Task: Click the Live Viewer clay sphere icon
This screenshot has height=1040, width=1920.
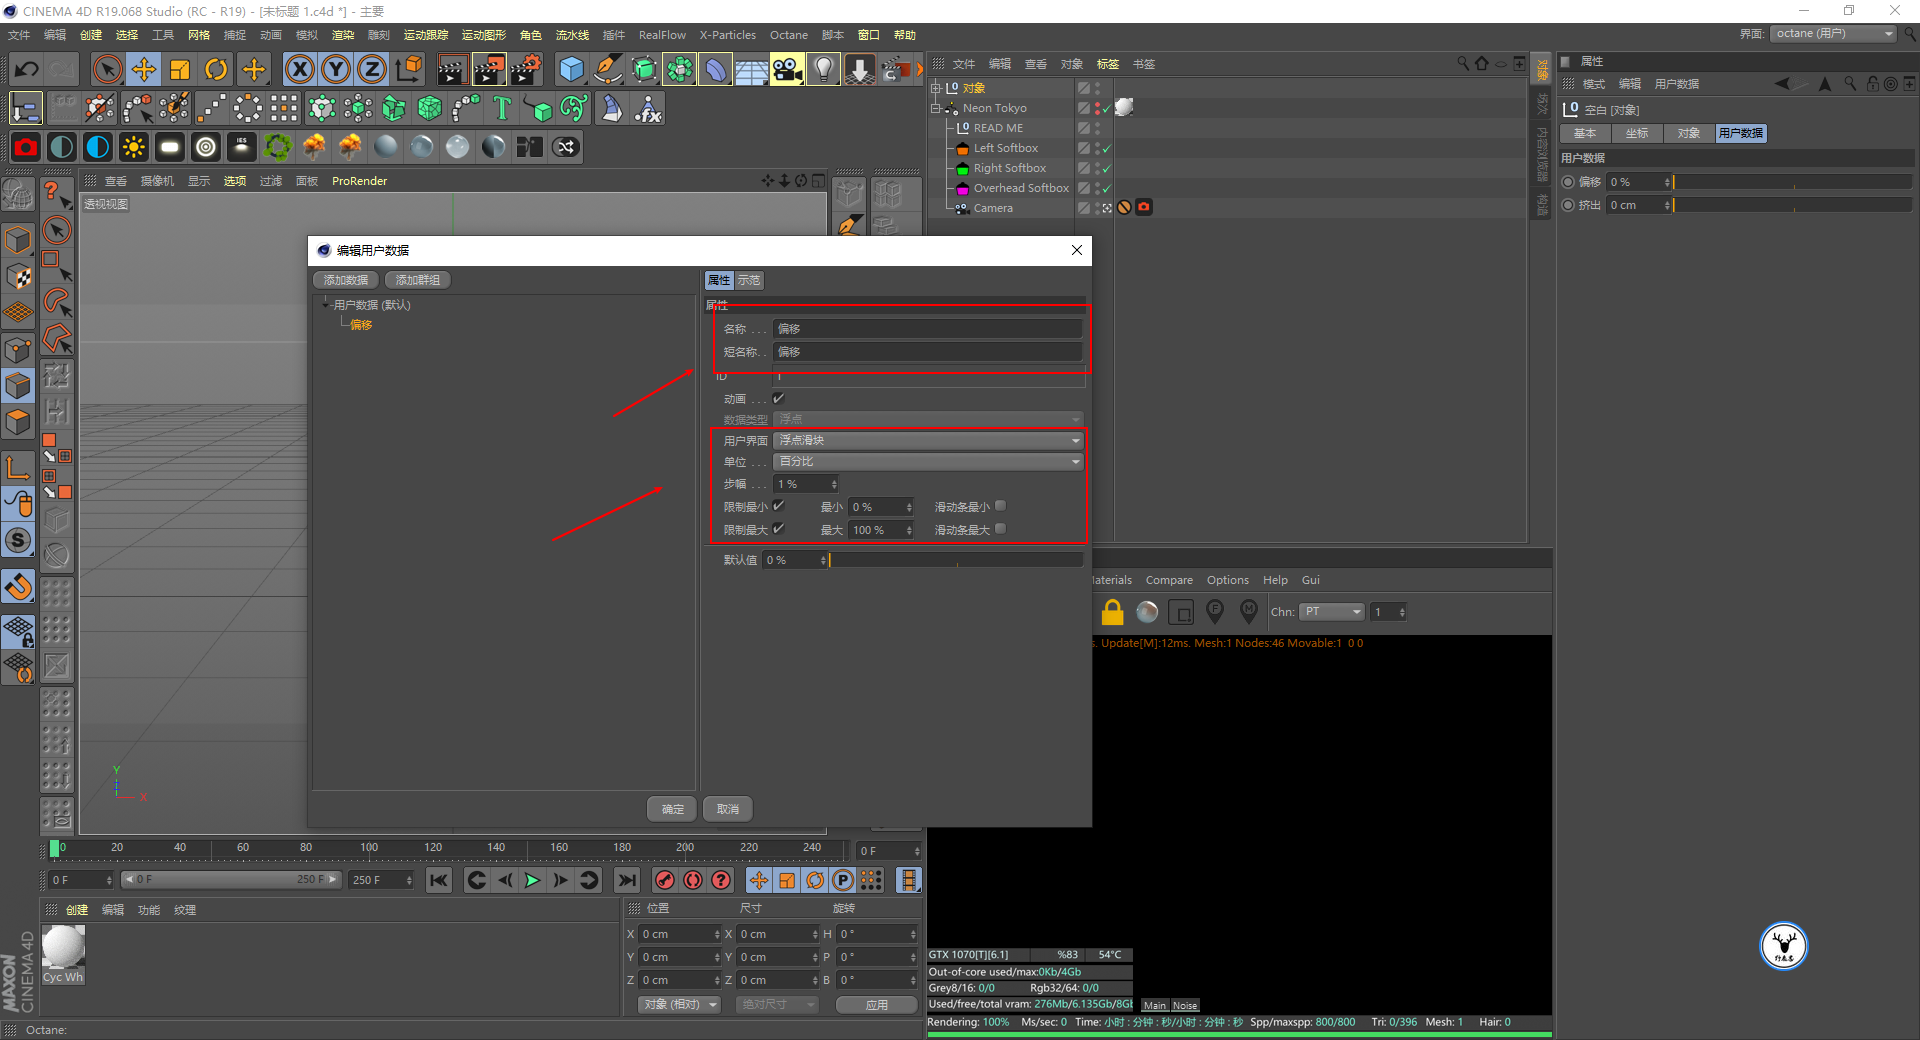Action: (x=1147, y=612)
